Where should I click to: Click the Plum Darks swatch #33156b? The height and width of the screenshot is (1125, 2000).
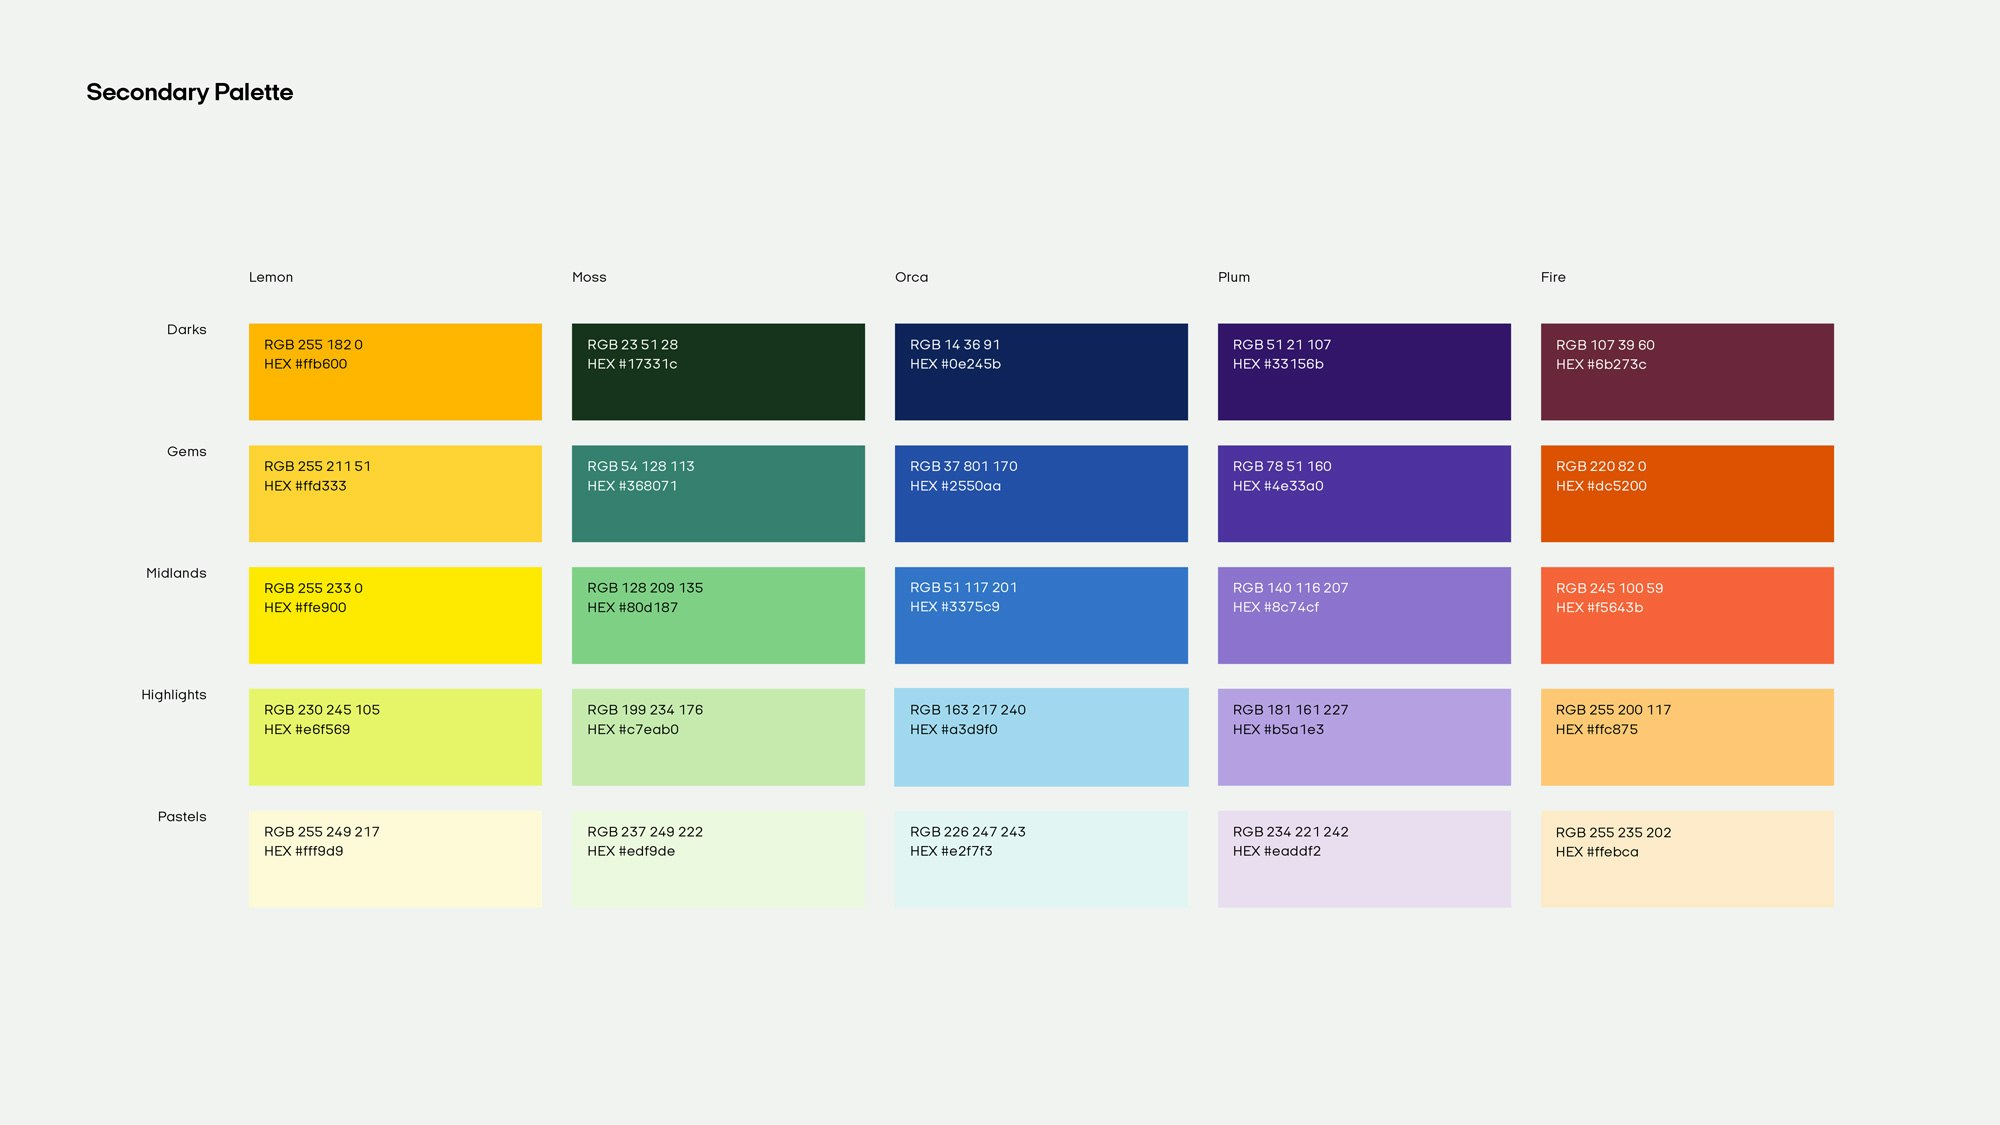click(x=1364, y=371)
